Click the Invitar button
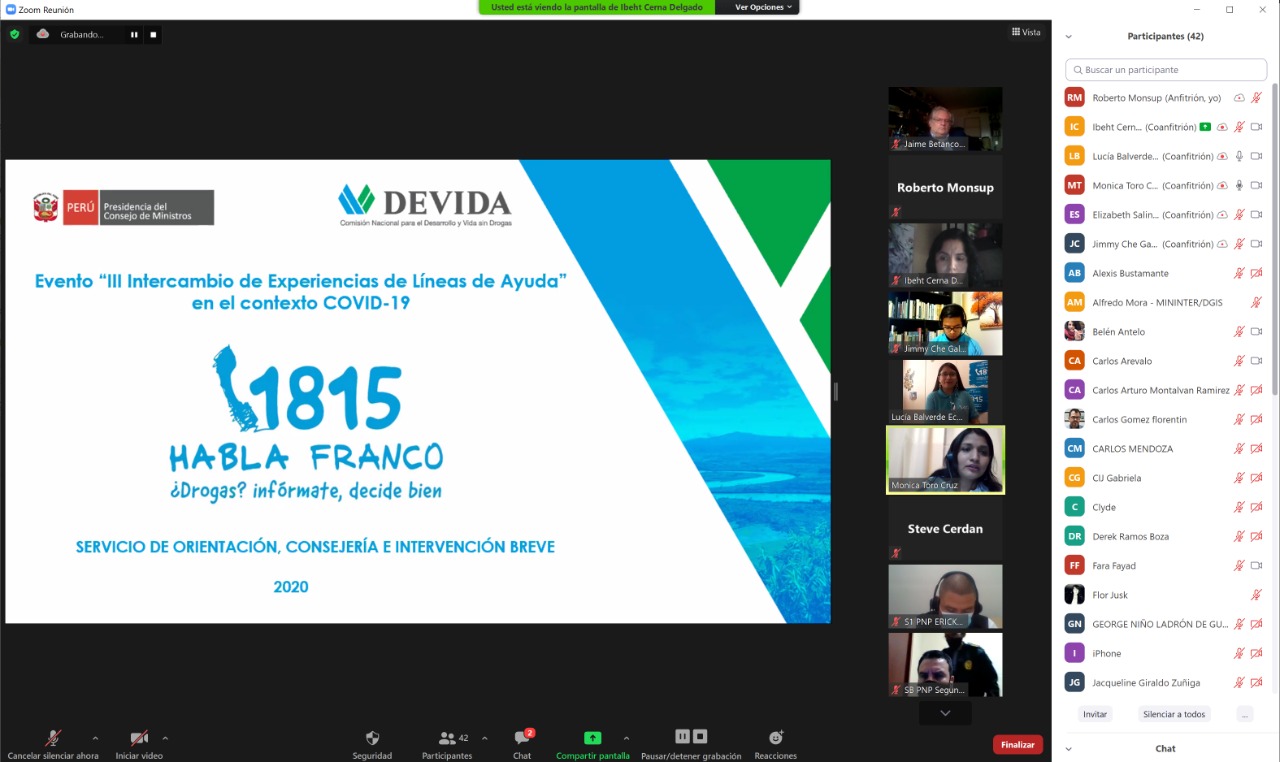Image resolution: width=1280 pixels, height=762 pixels. (1095, 714)
